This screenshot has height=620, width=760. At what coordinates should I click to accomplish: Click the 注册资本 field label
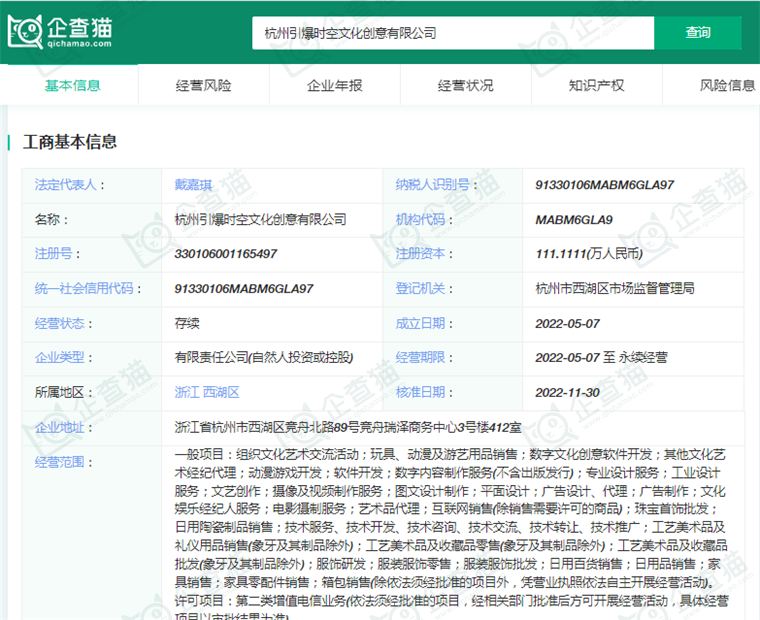point(420,254)
